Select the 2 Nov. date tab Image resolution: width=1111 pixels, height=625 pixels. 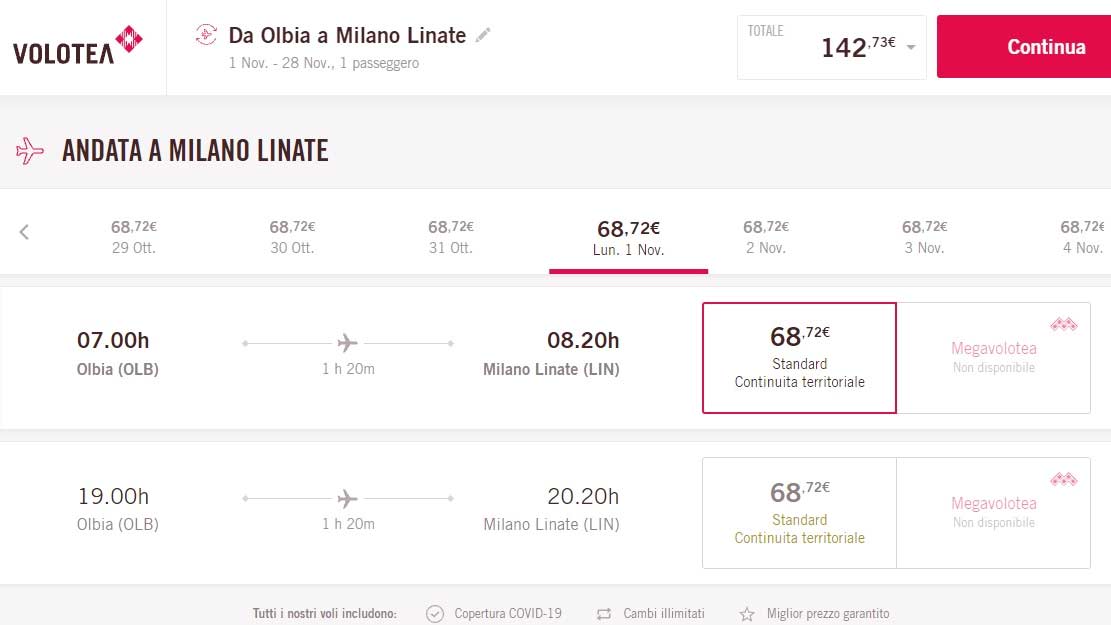(x=765, y=237)
